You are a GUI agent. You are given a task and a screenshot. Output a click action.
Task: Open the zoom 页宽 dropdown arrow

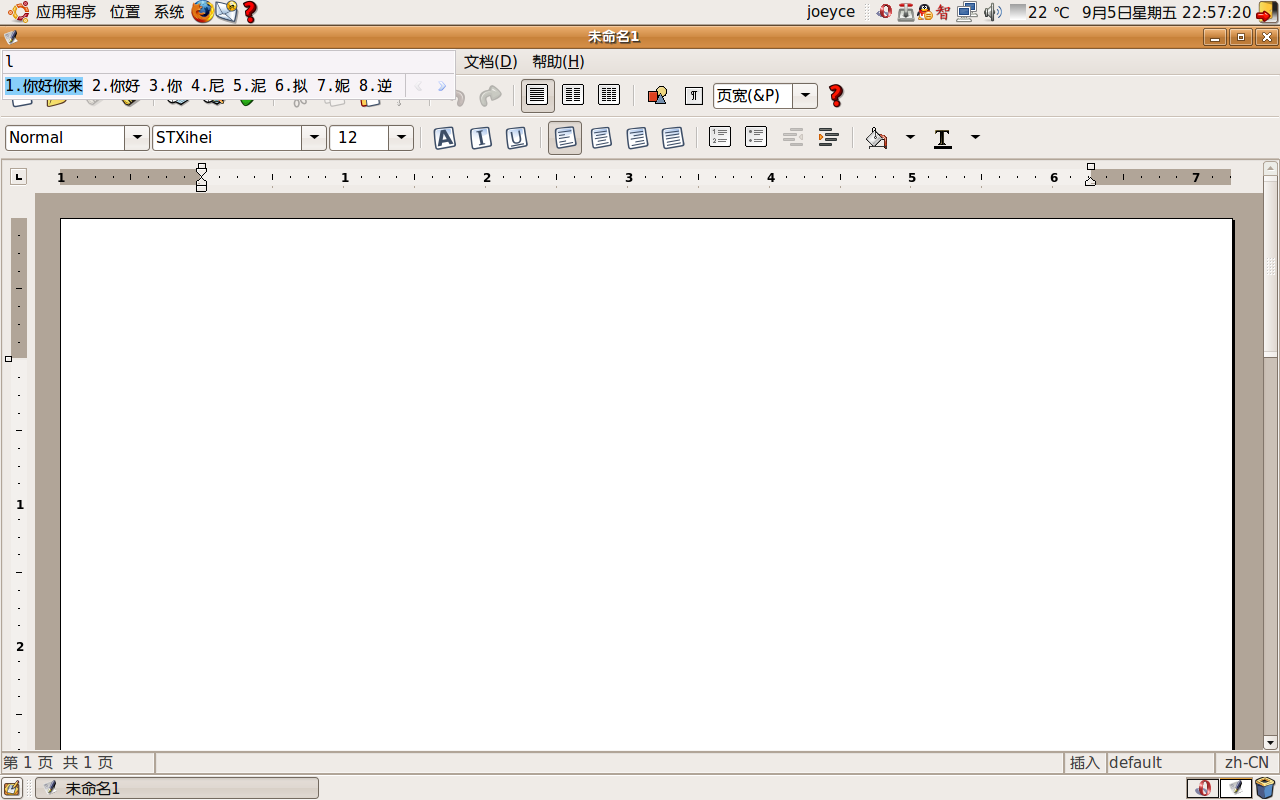[806, 96]
